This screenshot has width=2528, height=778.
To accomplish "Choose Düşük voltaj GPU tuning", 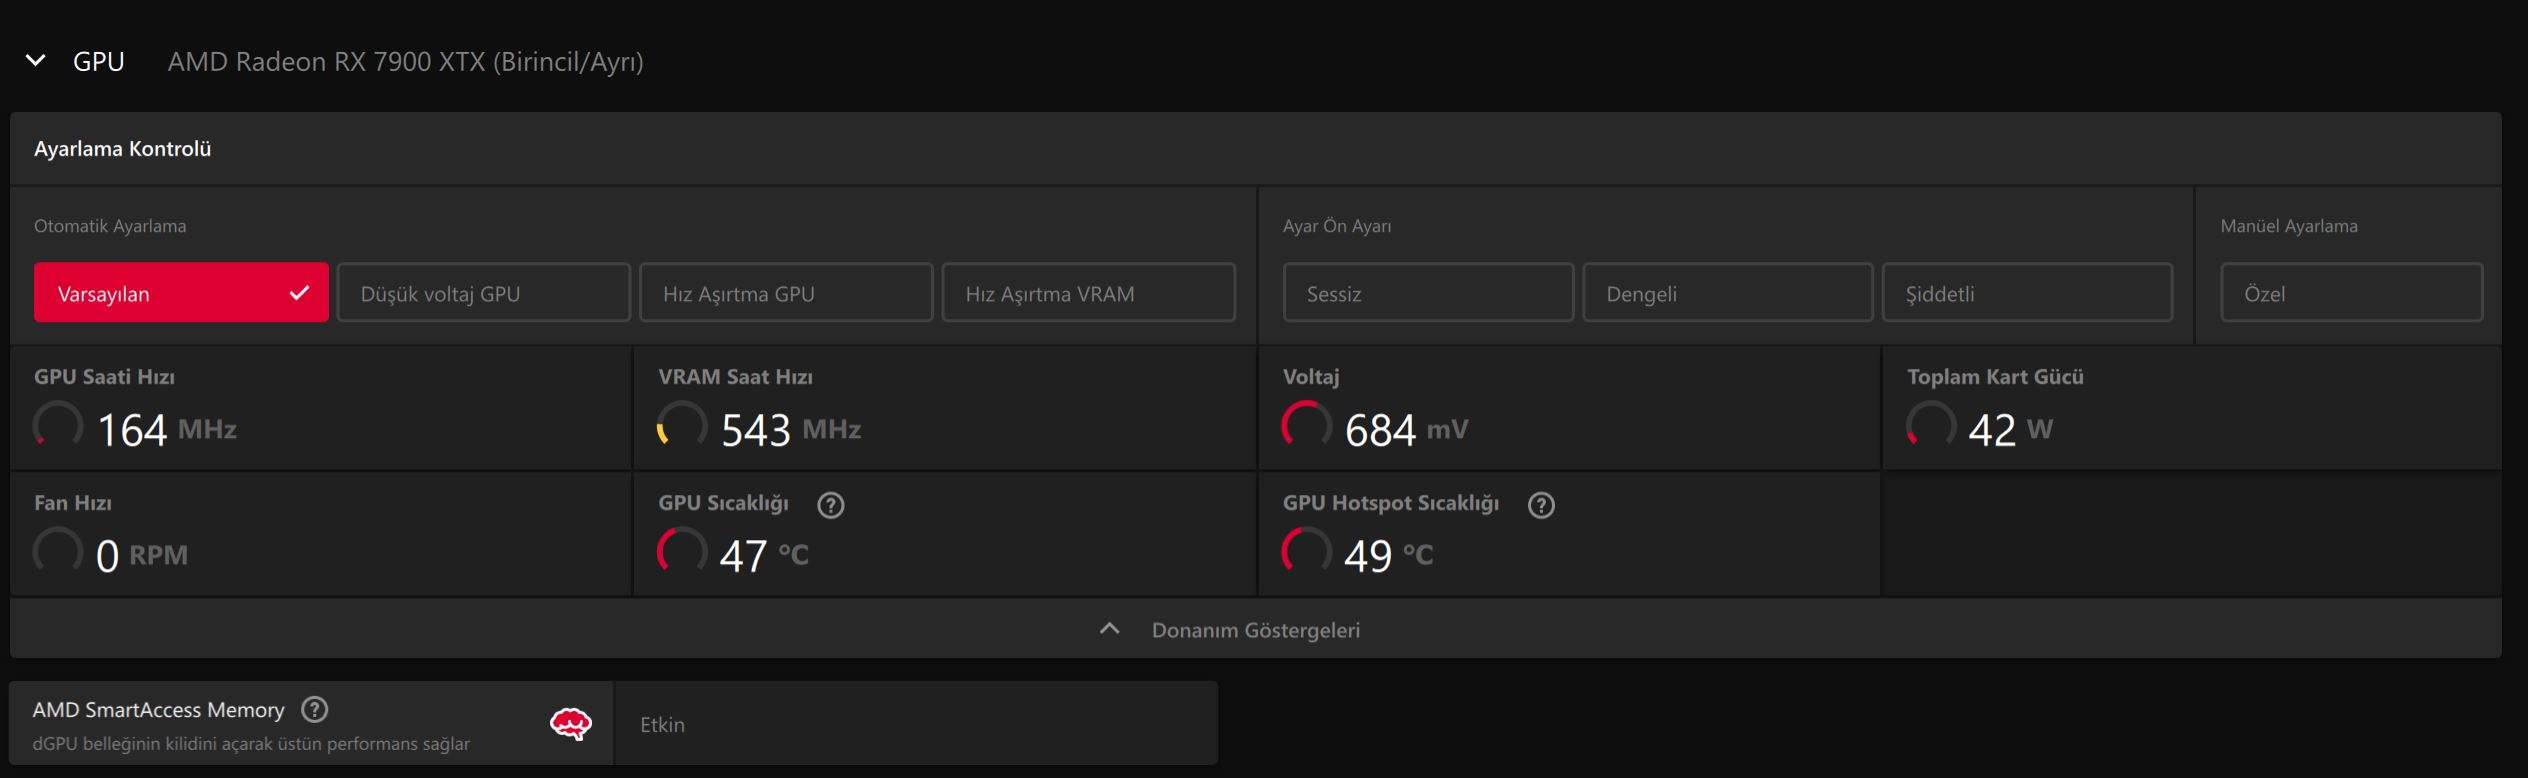I will click(x=484, y=293).
